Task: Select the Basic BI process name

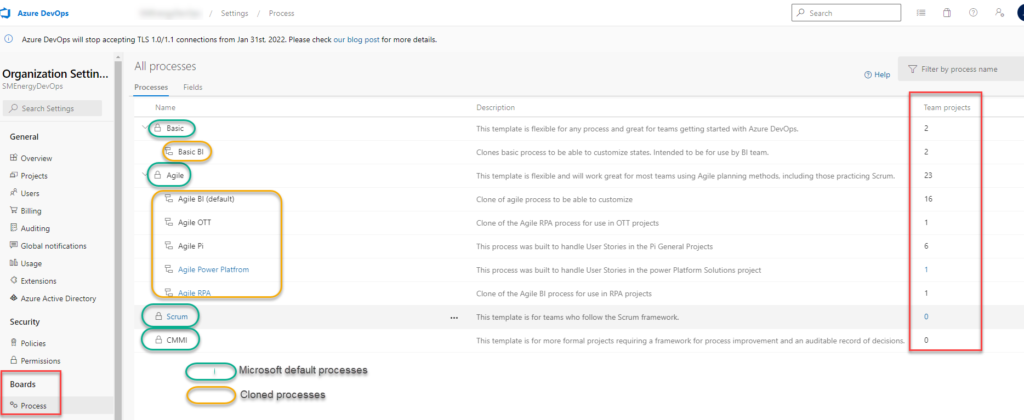Action: (191, 152)
